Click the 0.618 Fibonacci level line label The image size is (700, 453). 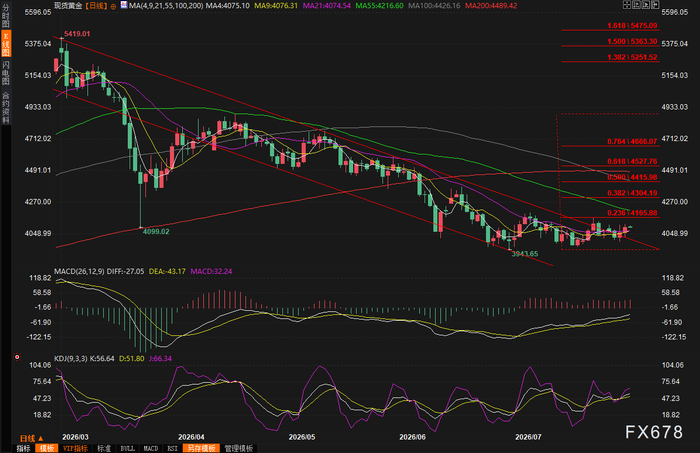(x=632, y=161)
